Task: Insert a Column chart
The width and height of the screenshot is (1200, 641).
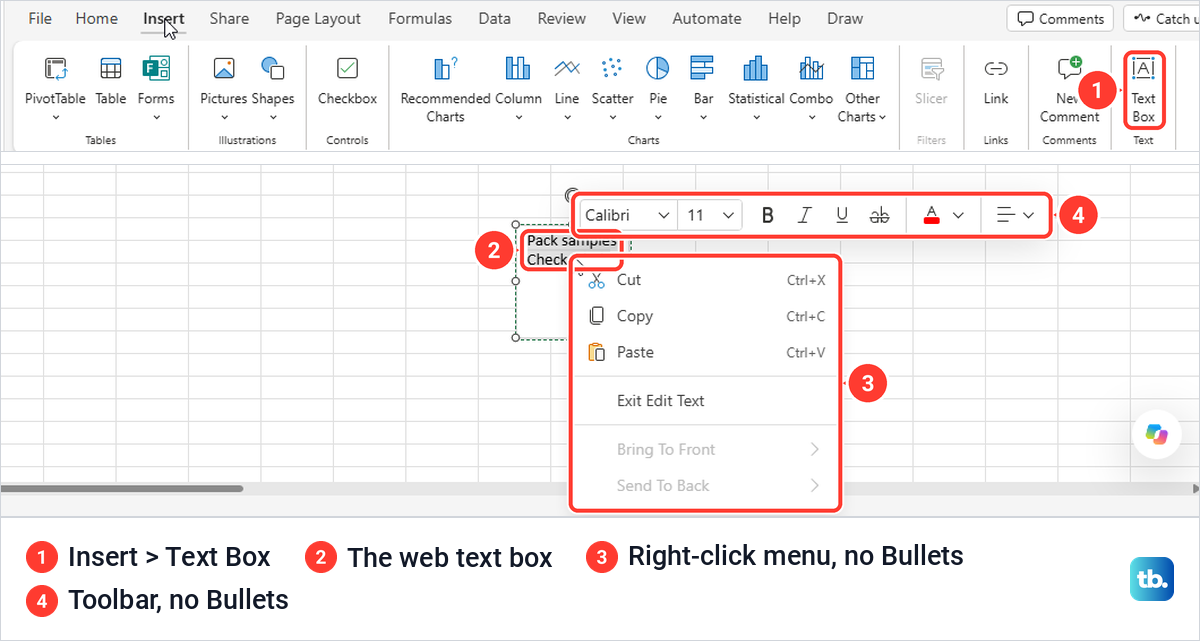Action: [518, 85]
